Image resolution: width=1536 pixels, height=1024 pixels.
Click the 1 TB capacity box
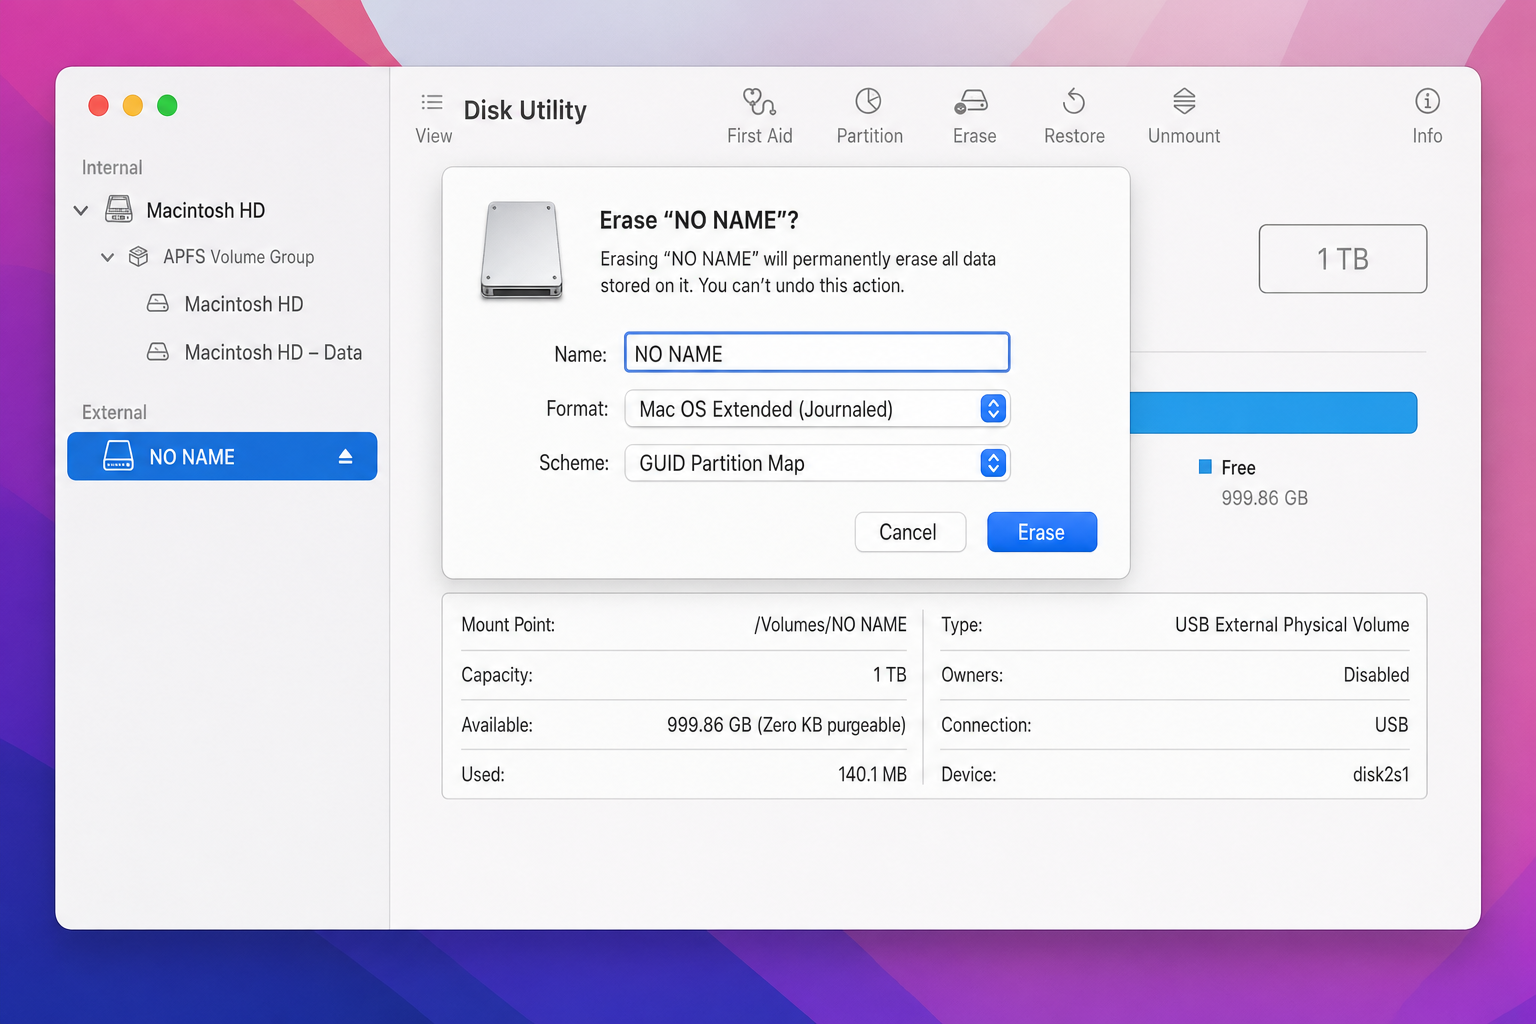pos(1343,259)
